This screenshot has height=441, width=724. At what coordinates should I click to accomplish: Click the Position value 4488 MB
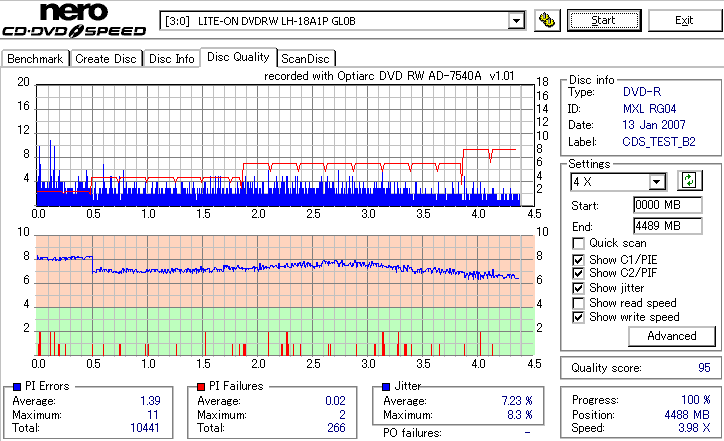687,415
